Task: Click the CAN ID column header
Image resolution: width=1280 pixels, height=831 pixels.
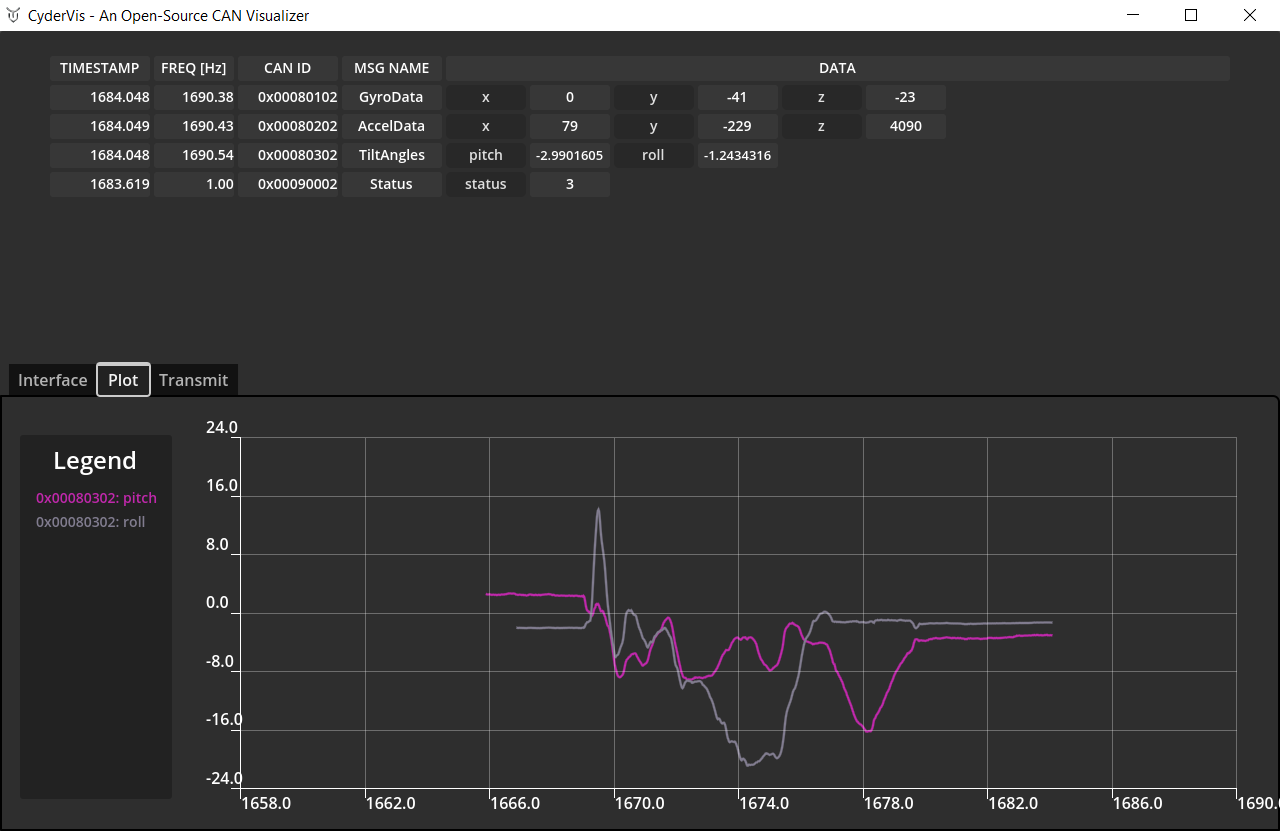Action: click(x=287, y=68)
